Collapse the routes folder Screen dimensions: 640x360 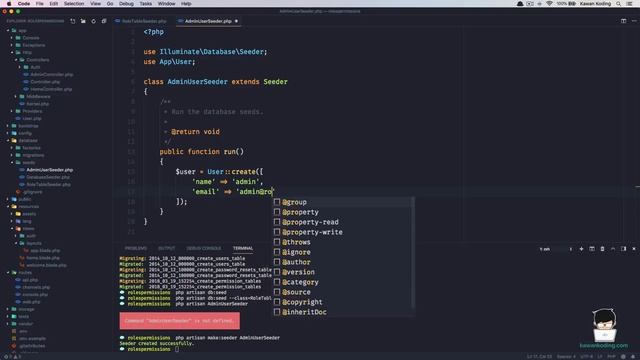pyautogui.click(x=8, y=273)
